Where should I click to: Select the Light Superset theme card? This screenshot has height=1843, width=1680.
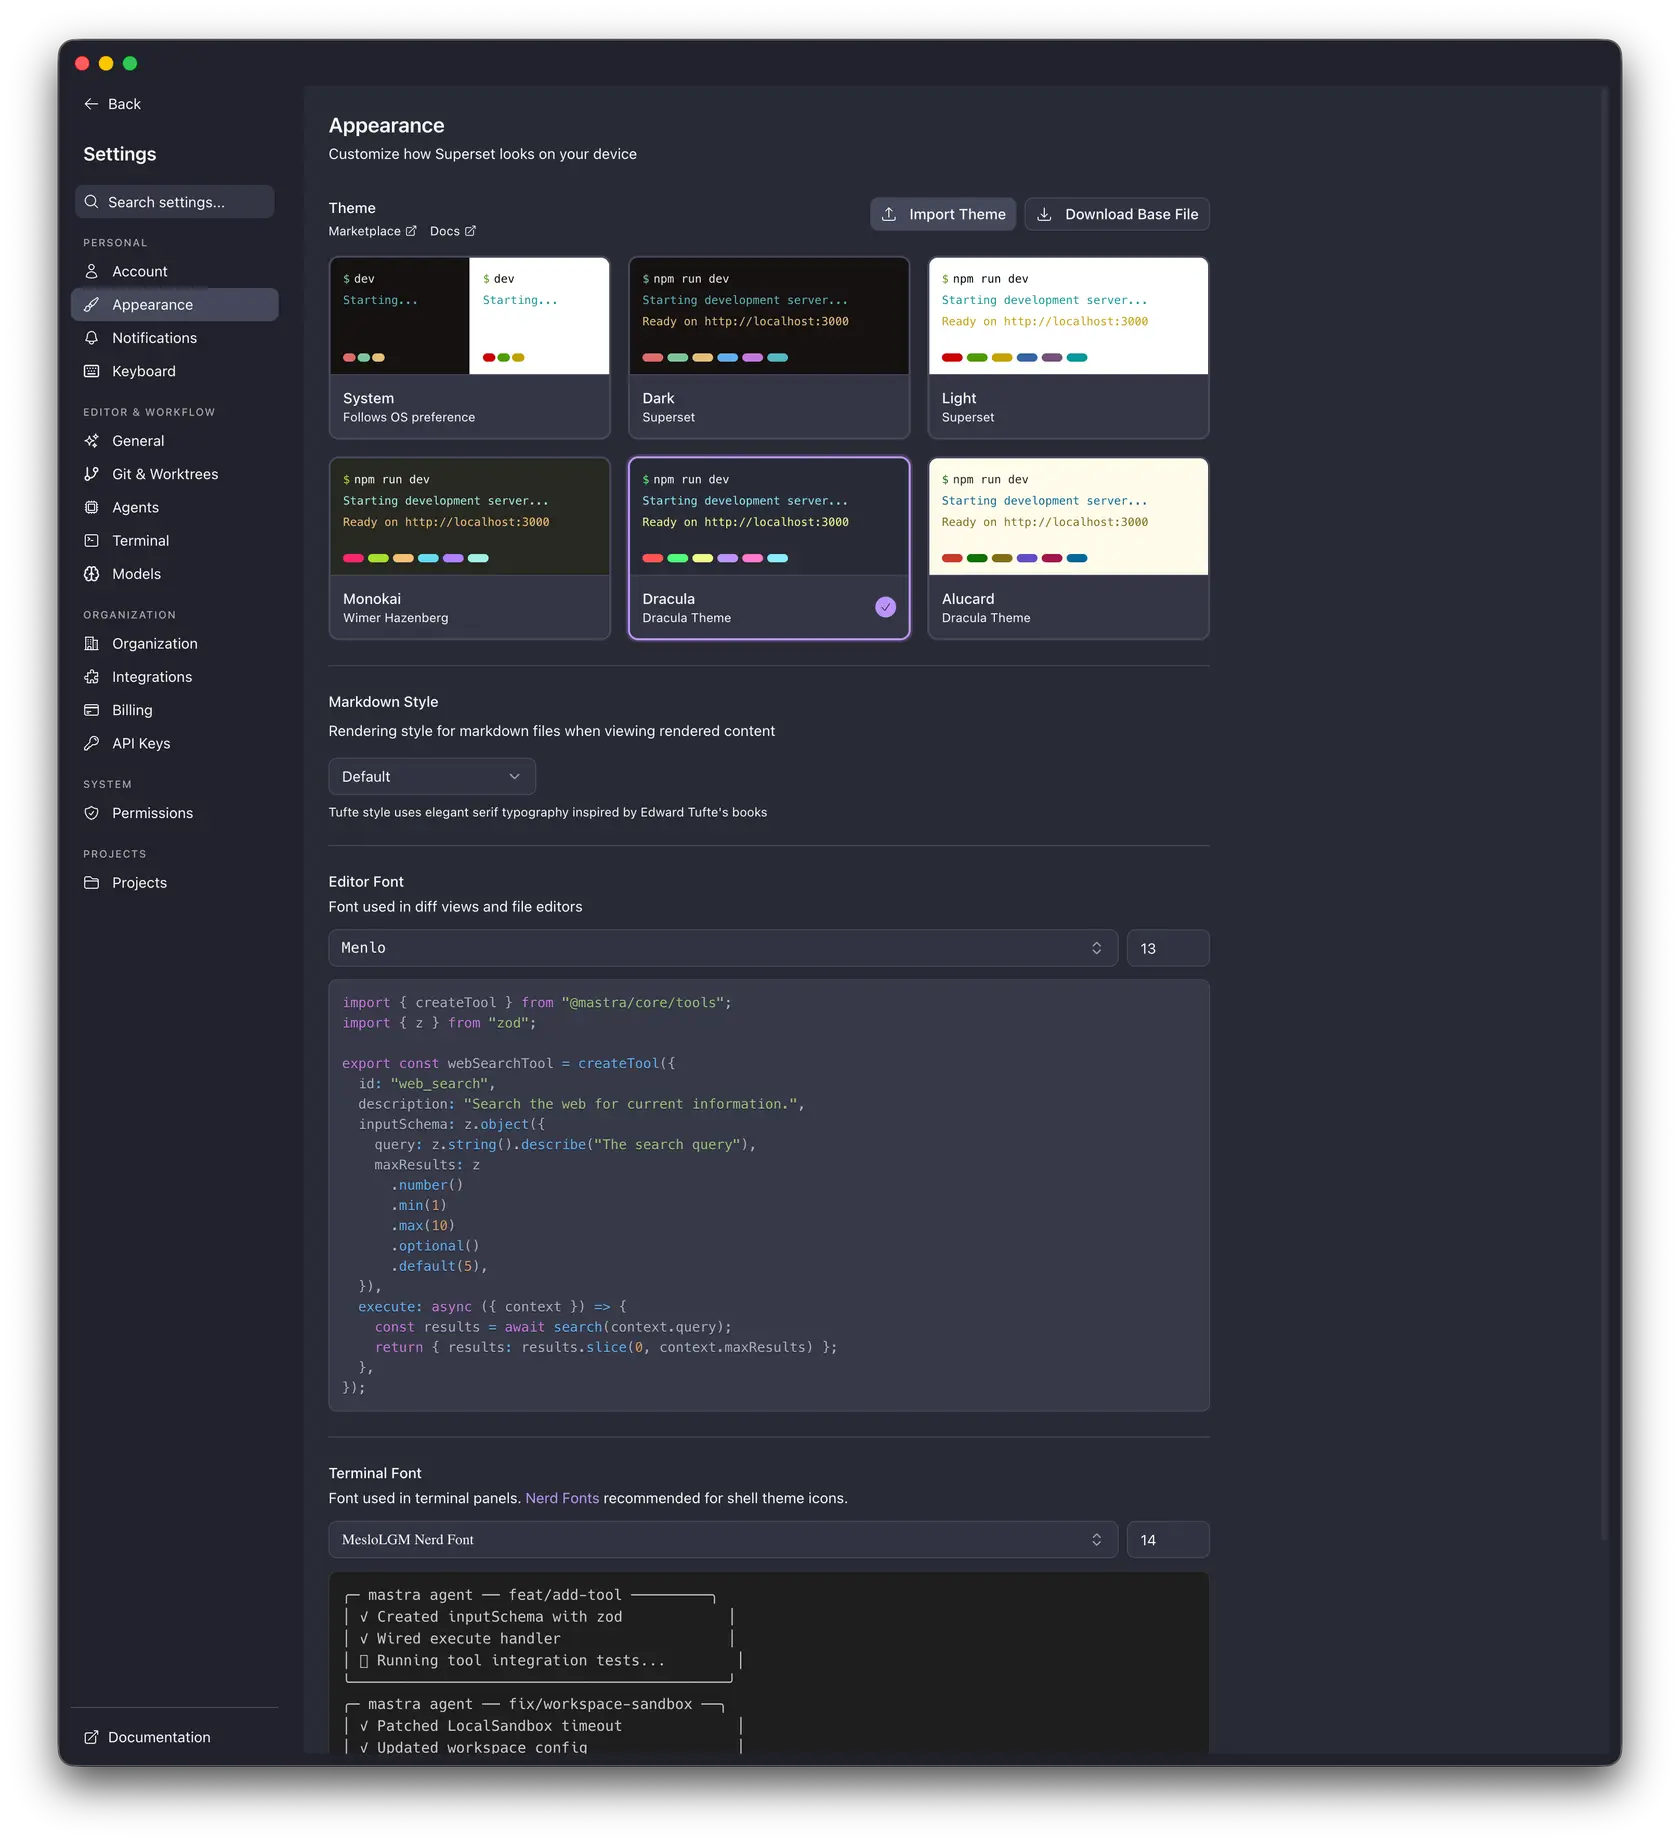pyautogui.click(x=1068, y=348)
